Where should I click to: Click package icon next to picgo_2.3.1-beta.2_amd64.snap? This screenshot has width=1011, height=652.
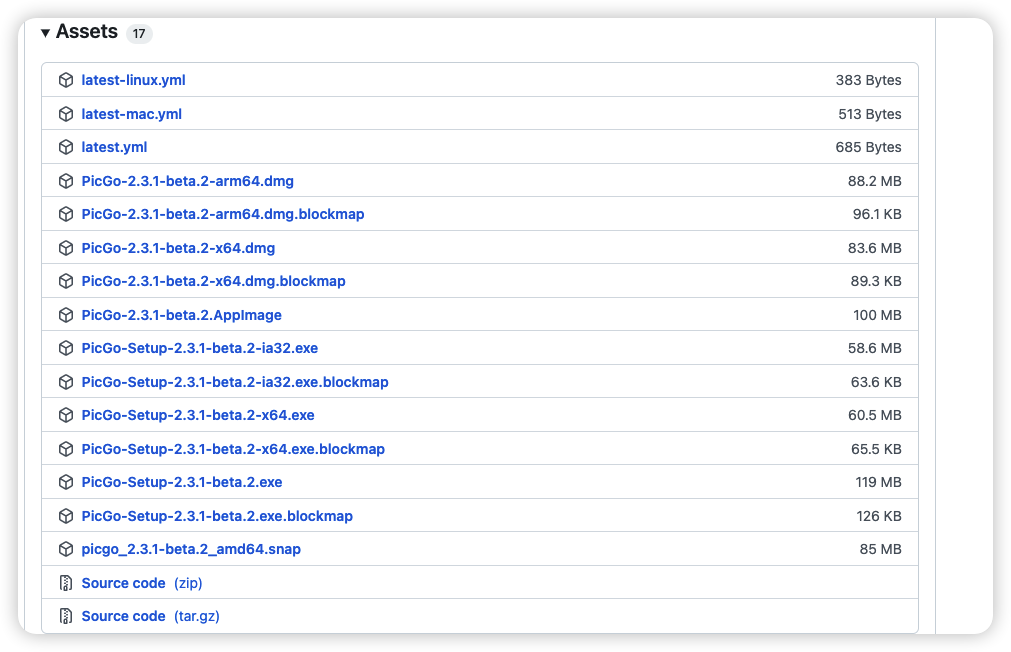pyautogui.click(x=66, y=549)
